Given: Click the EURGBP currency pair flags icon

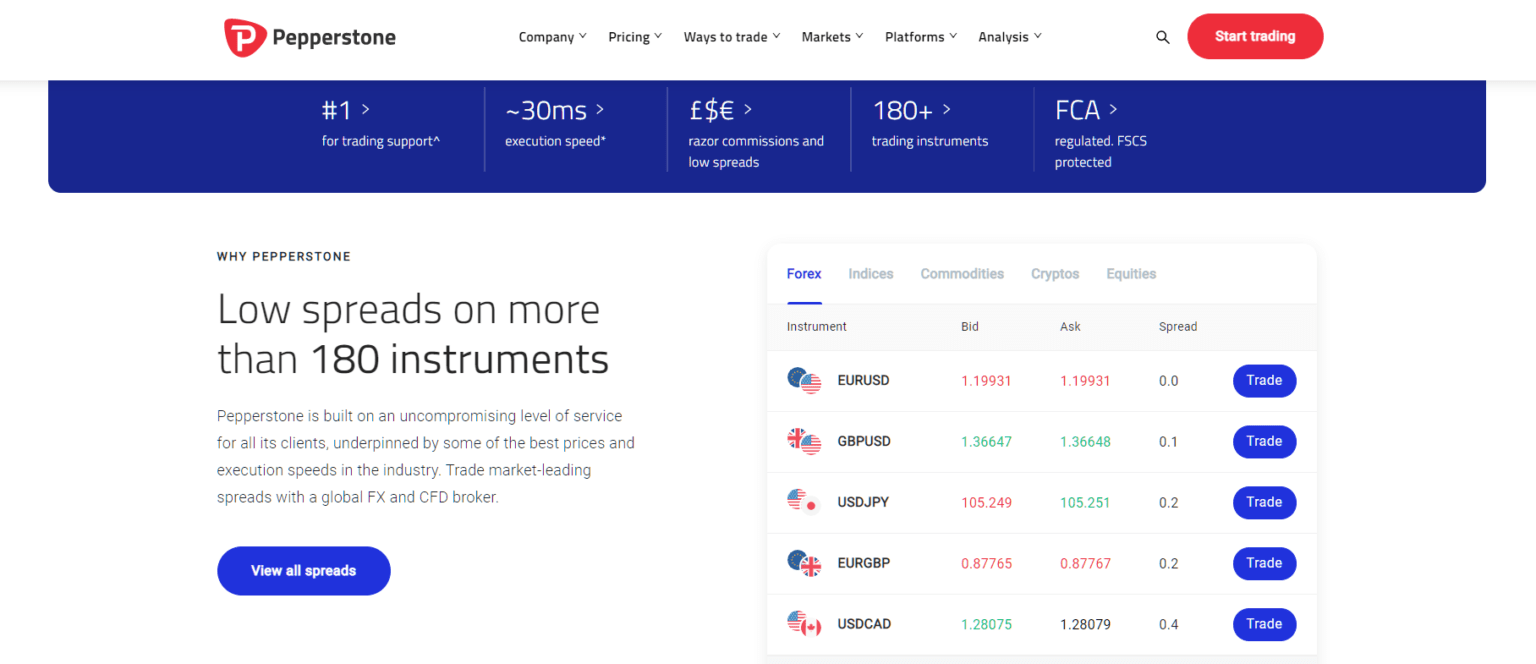Looking at the screenshot, I should click(804, 563).
